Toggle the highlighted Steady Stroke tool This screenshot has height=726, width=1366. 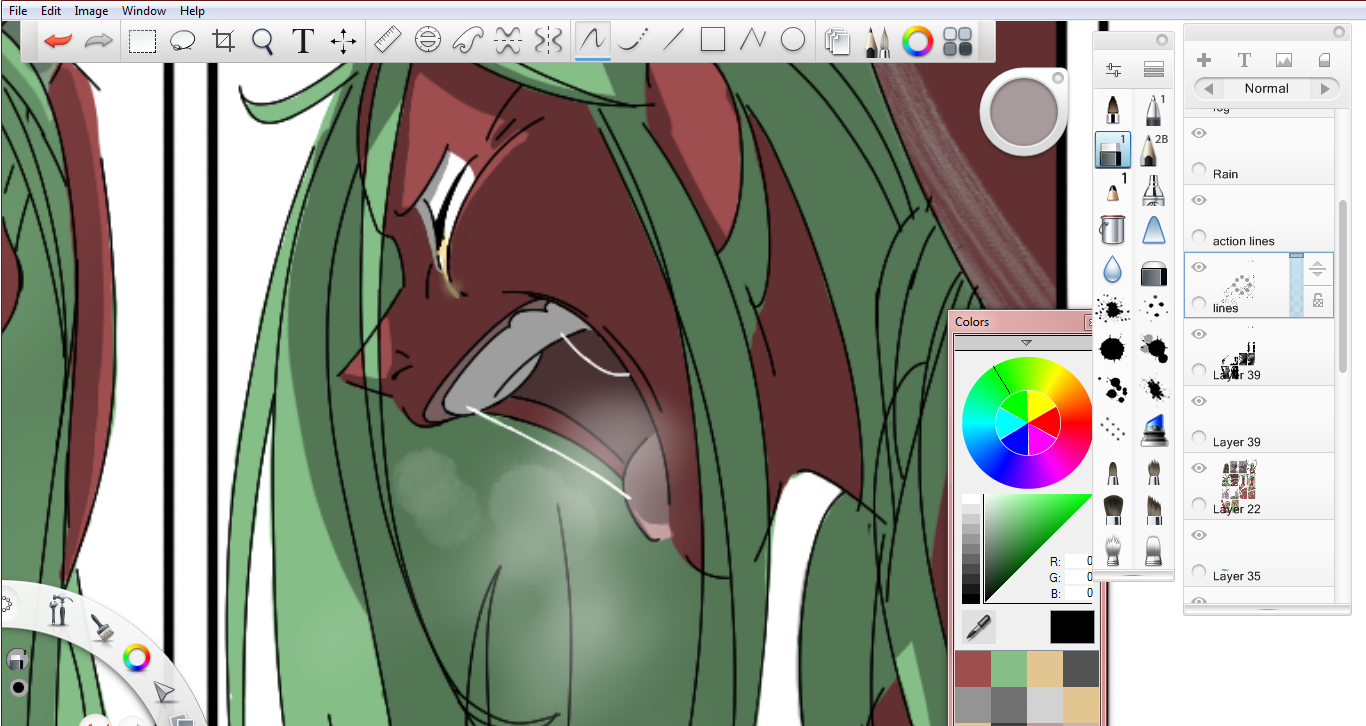(593, 41)
